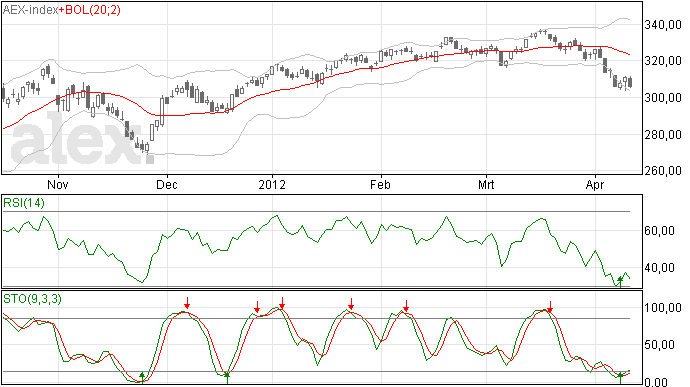Image resolution: width=690 pixels, height=387 pixels.
Task: Click the STO(9,3,3) panel label
Action: click(33, 299)
